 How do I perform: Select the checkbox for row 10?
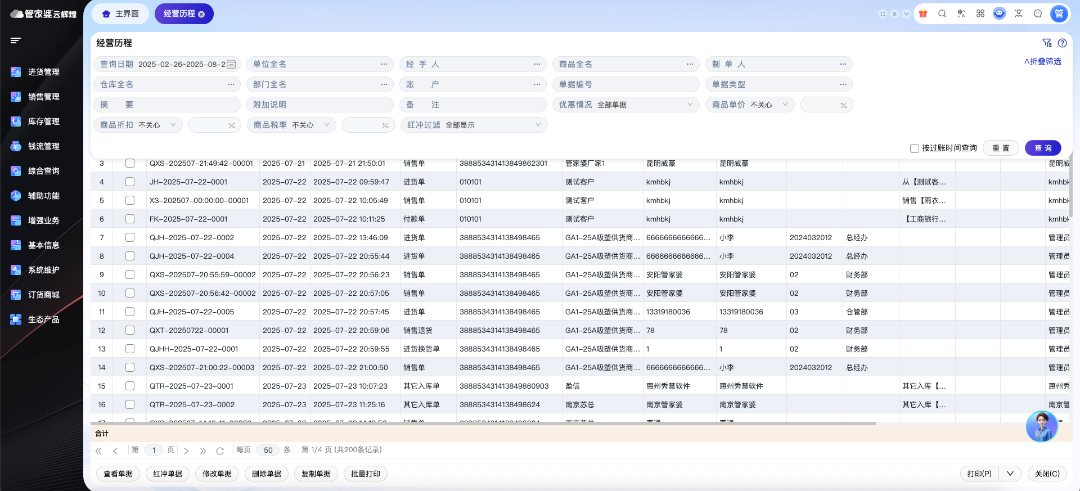(129, 293)
